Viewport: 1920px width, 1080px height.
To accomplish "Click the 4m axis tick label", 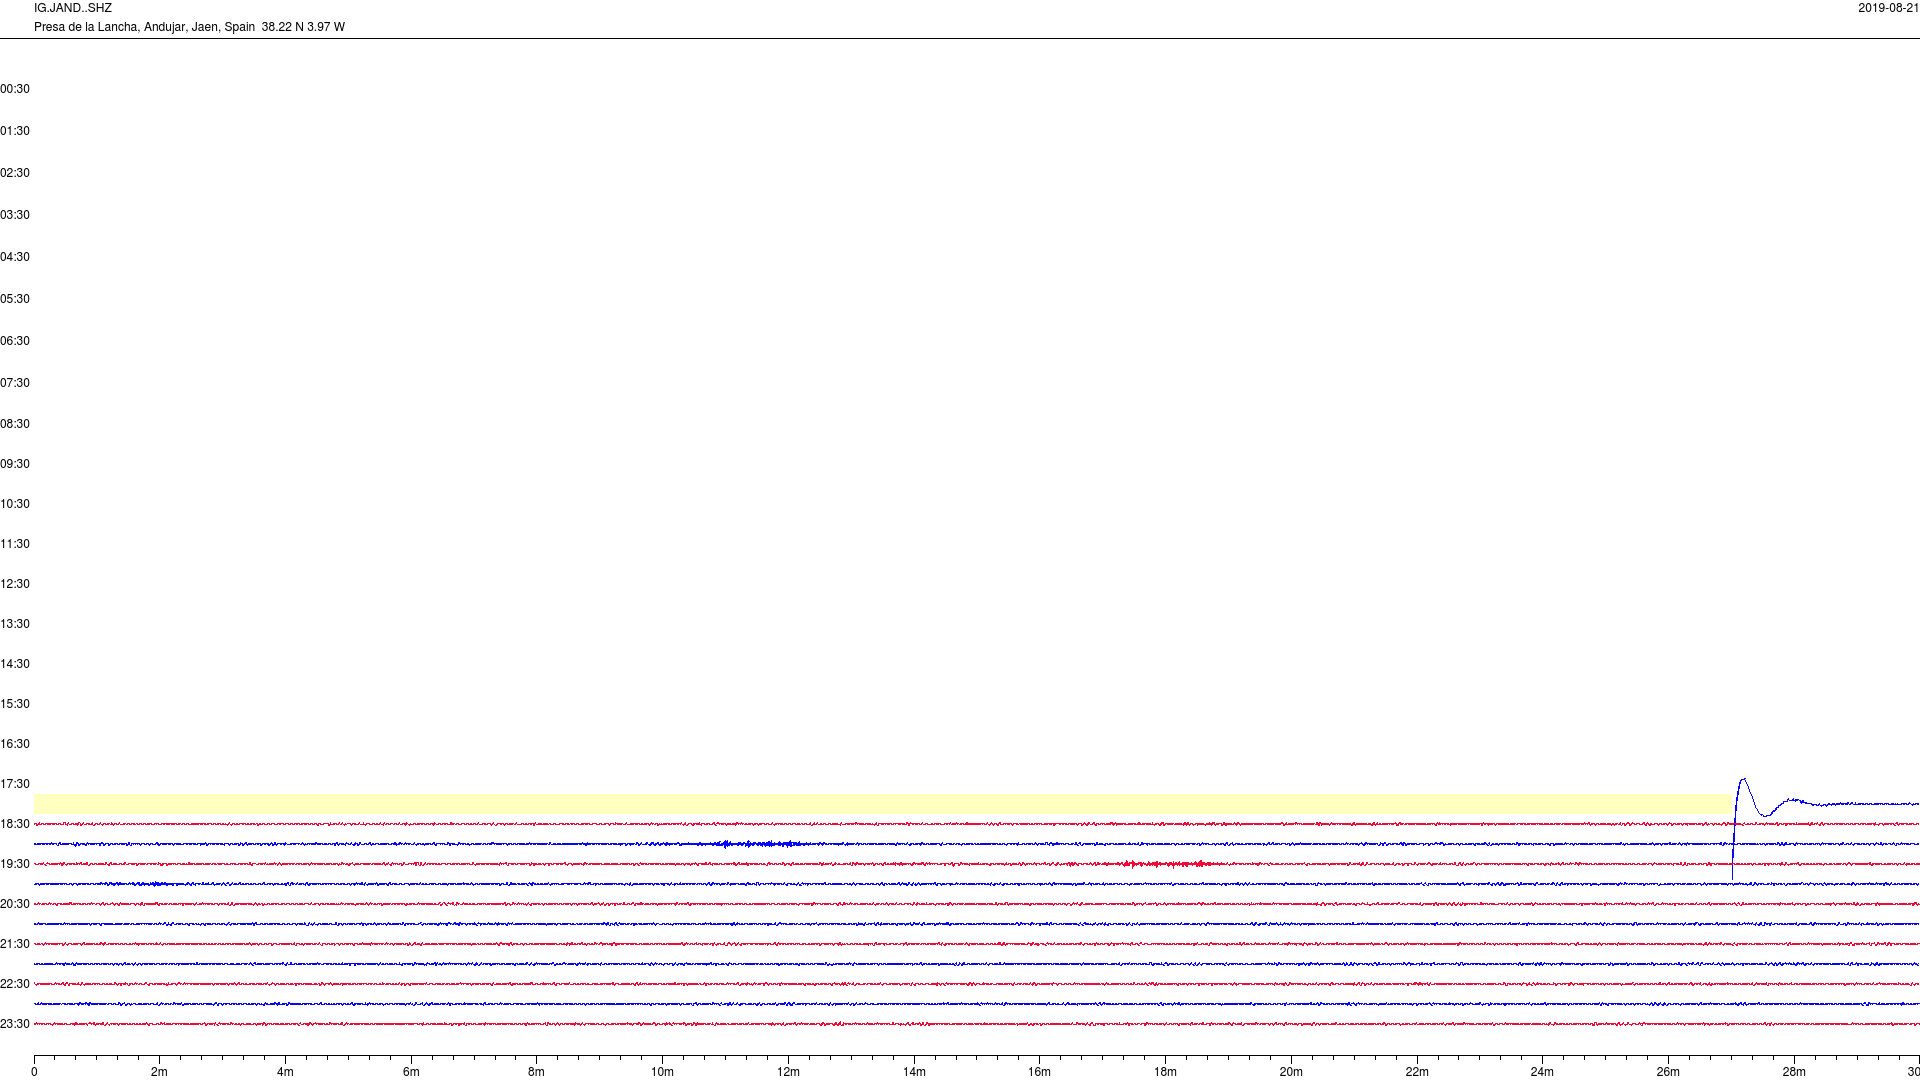I will click(x=285, y=1072).
